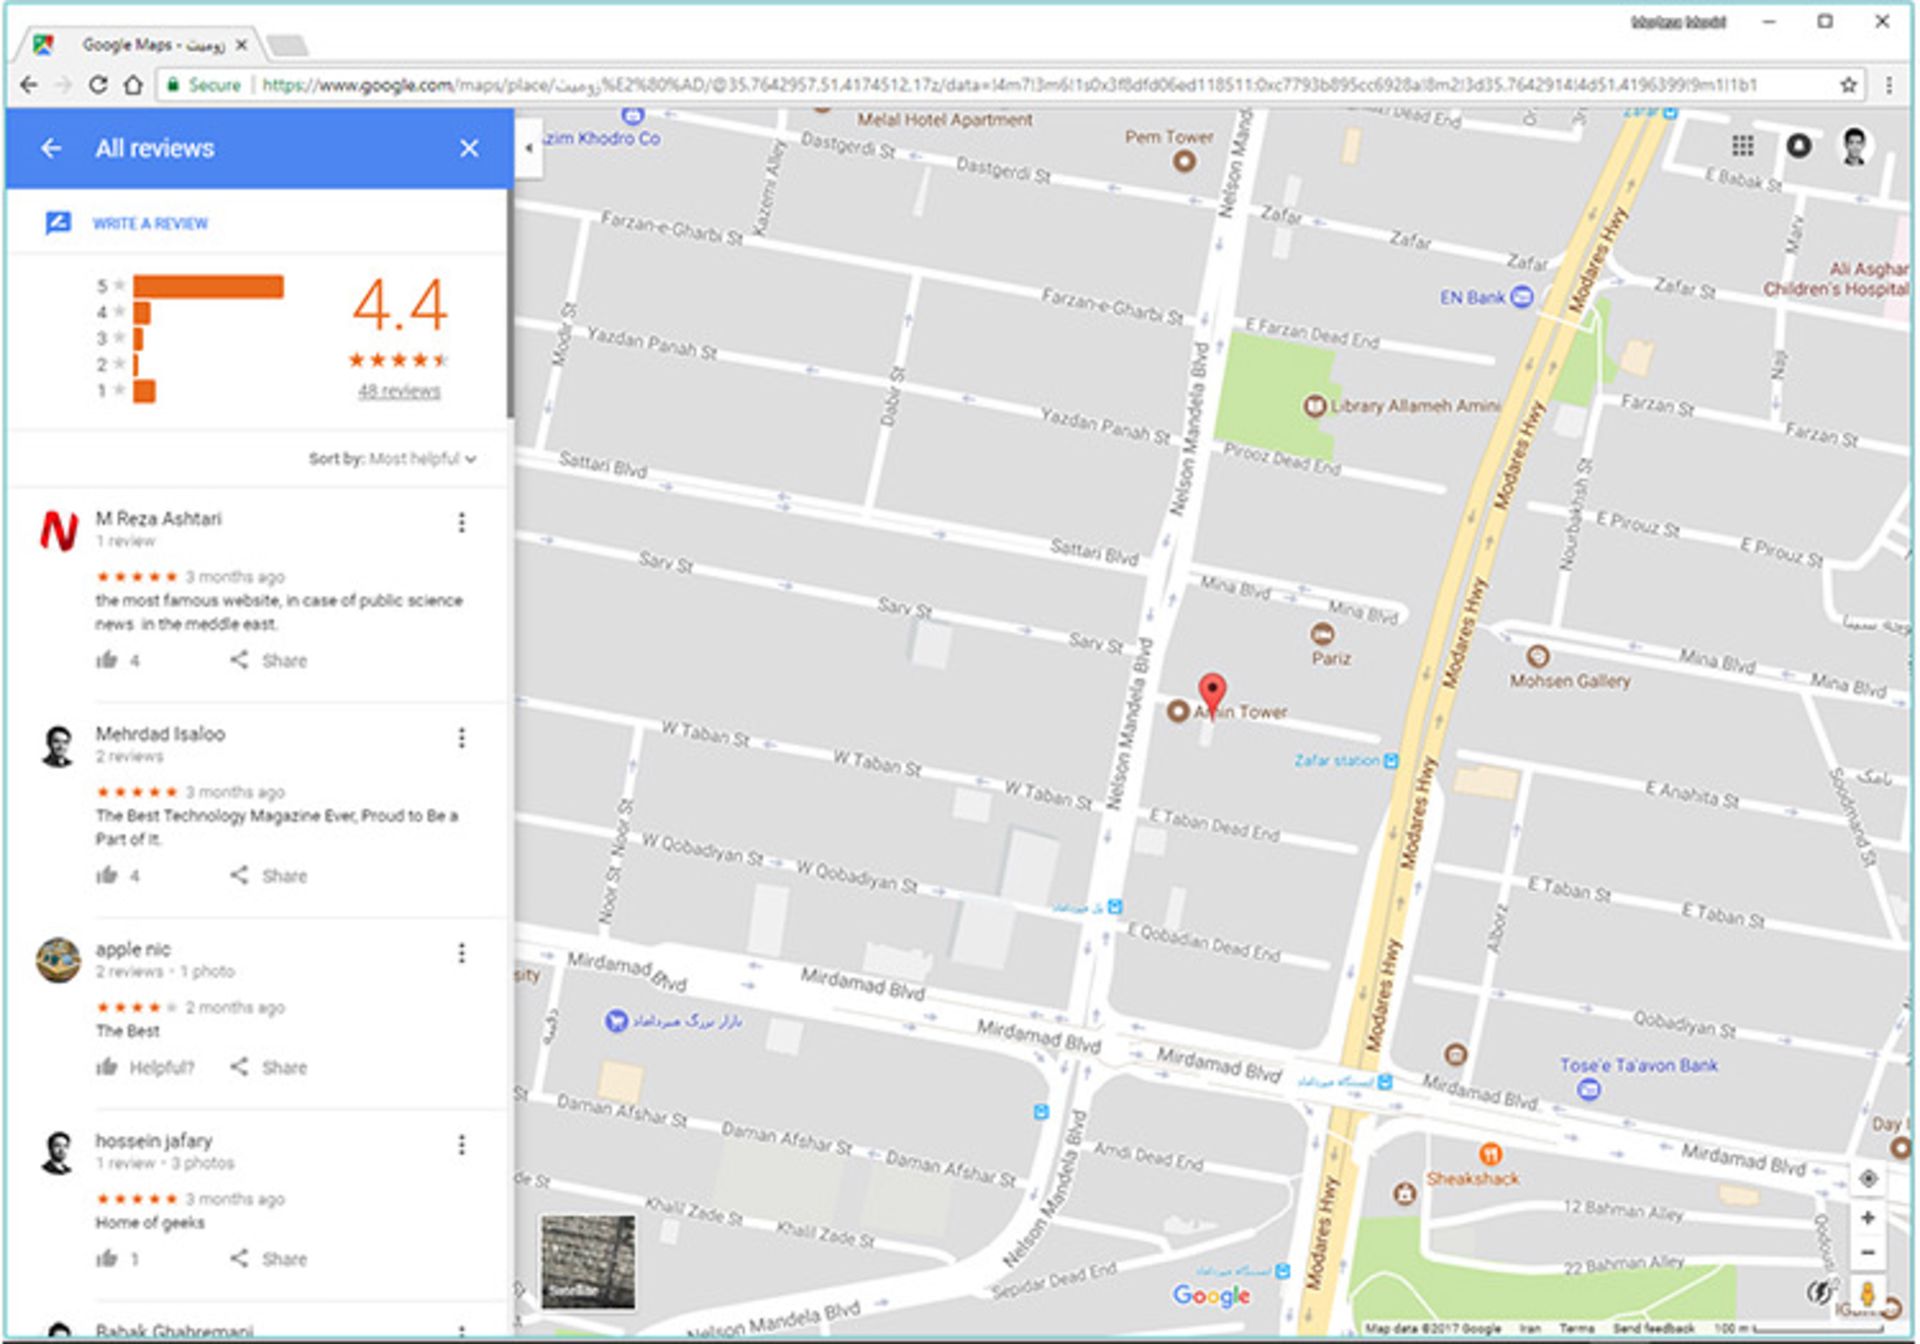Image resolution: width=1920 pixels, height=1344 pixels.
Task: Open Terms link in map footer
Action: point(1576,1329)
